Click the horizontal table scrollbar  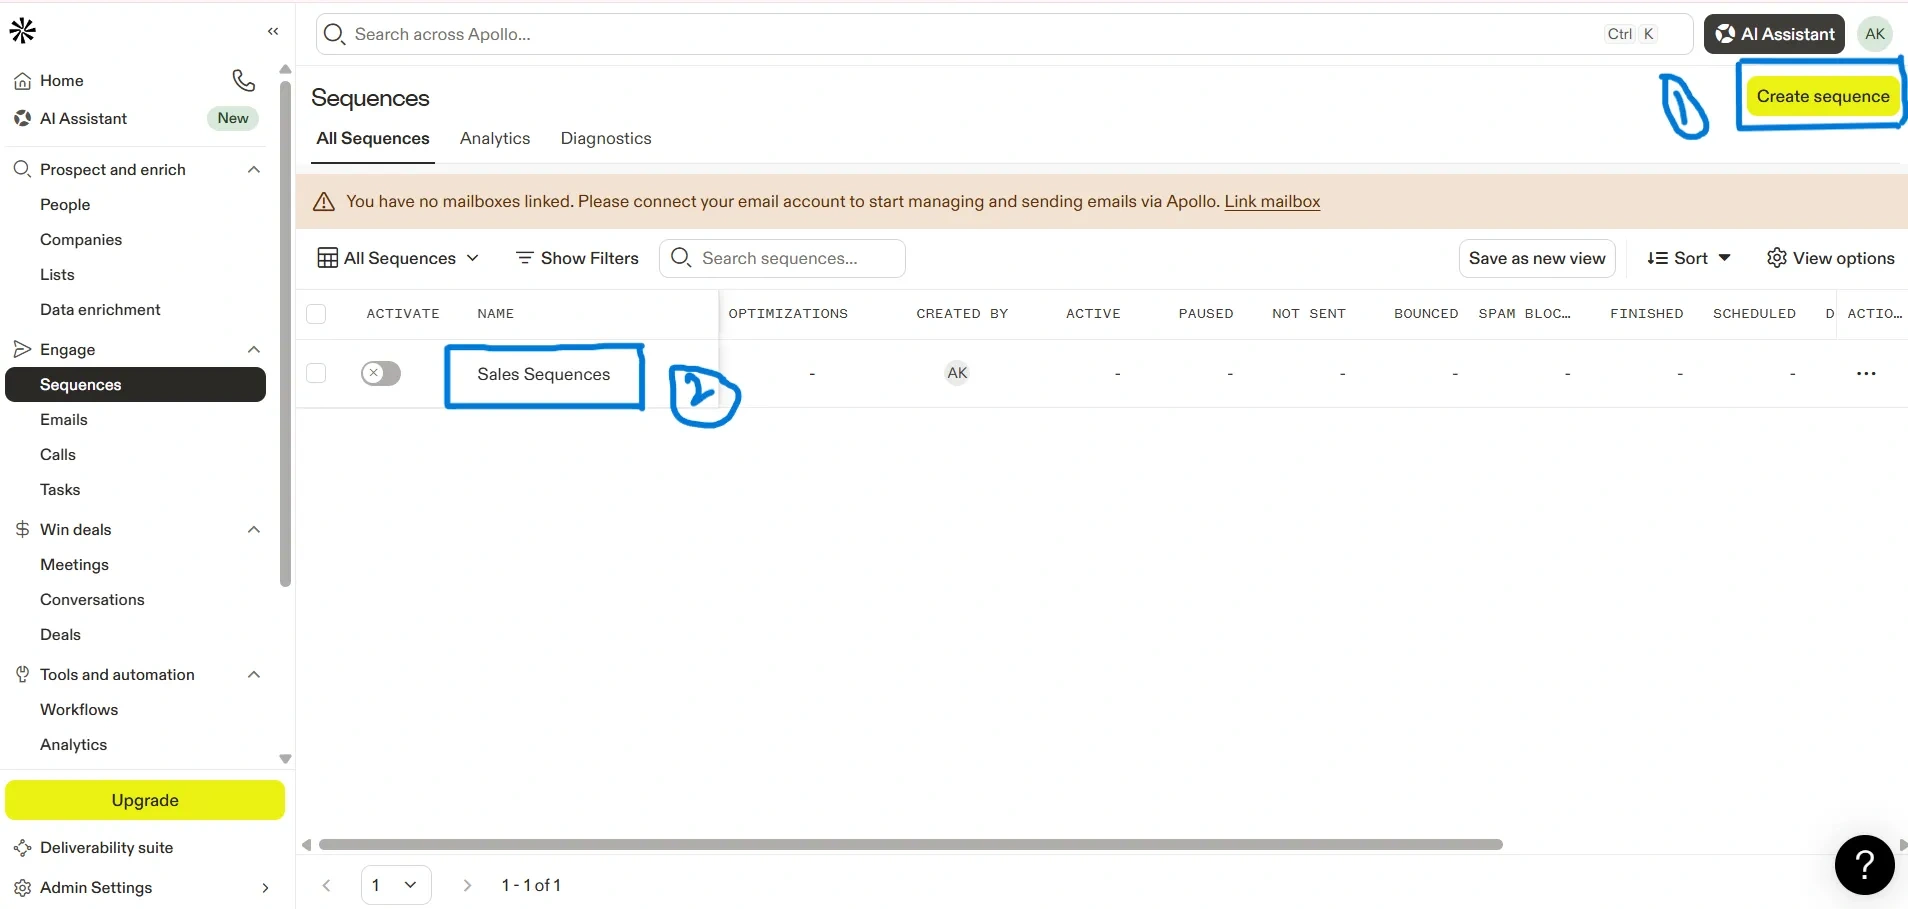point(910,845)
